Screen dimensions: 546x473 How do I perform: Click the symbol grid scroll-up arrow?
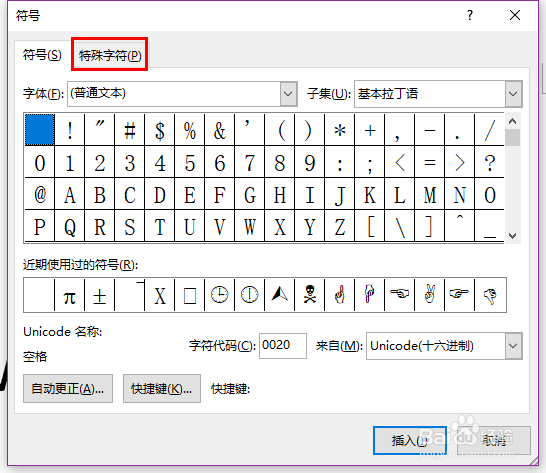512,121
